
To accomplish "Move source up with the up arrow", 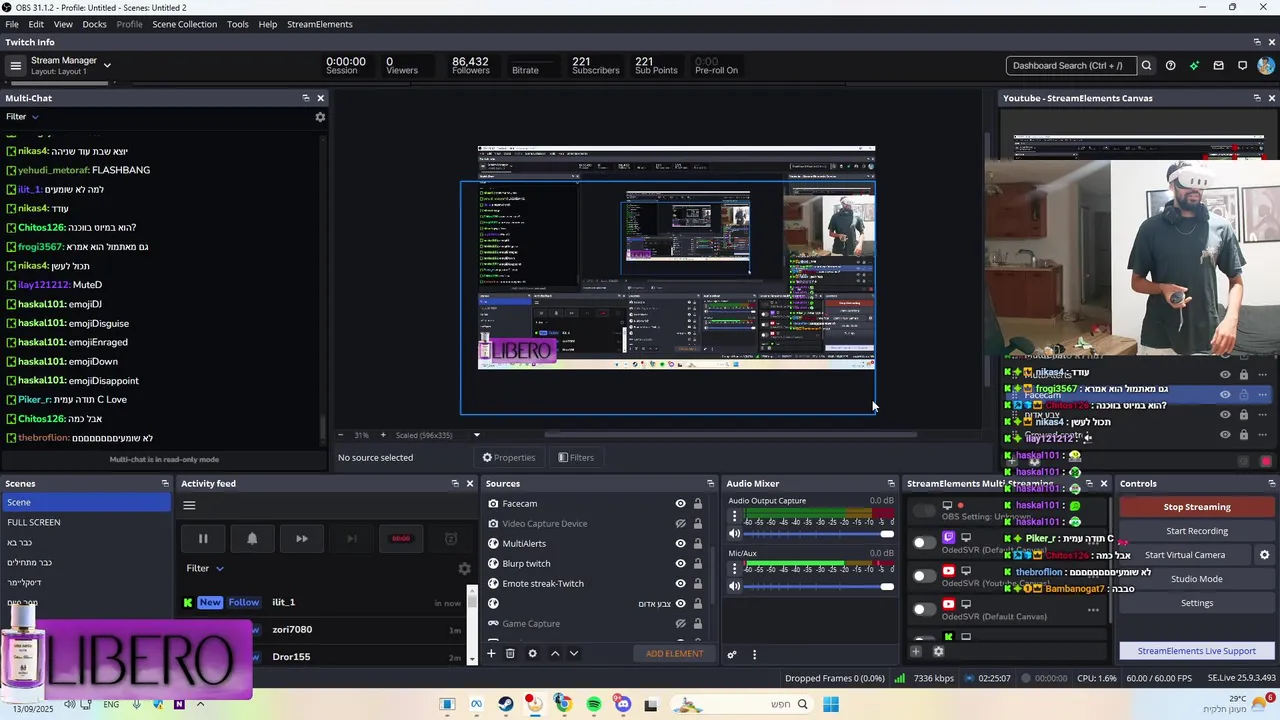I will pyautogui.click(x=555, y=654).
